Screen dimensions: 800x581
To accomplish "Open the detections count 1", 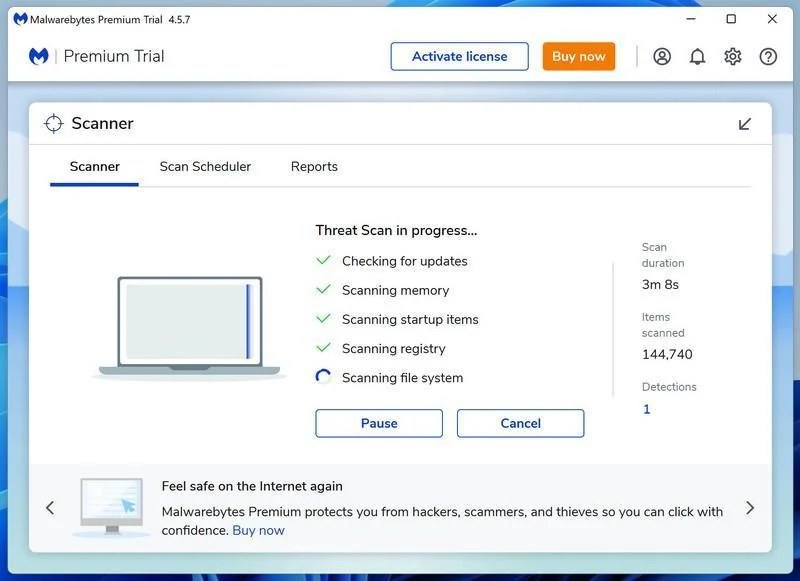I will [x=646, y=409].
